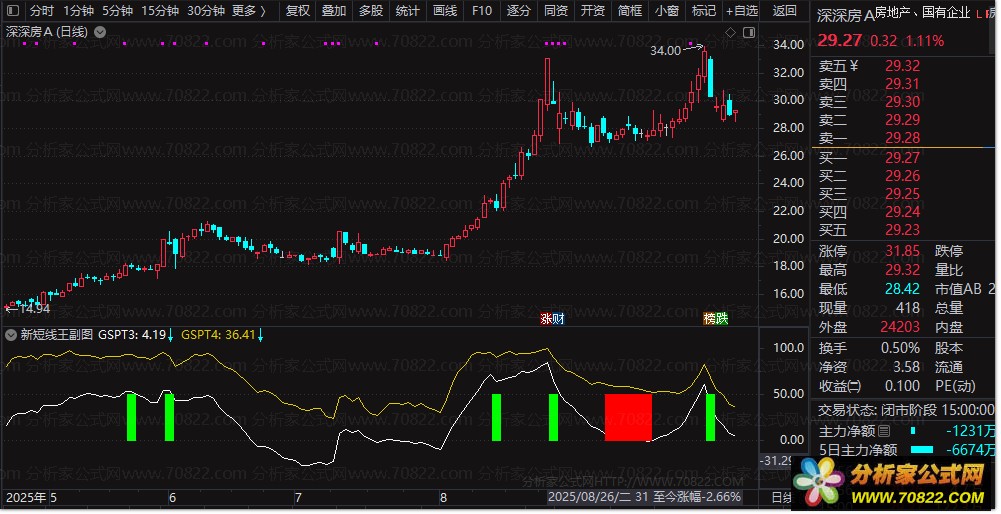Click the 开资 button
This screenshot has width=1001, height=514.
click(x=593, y=10)
